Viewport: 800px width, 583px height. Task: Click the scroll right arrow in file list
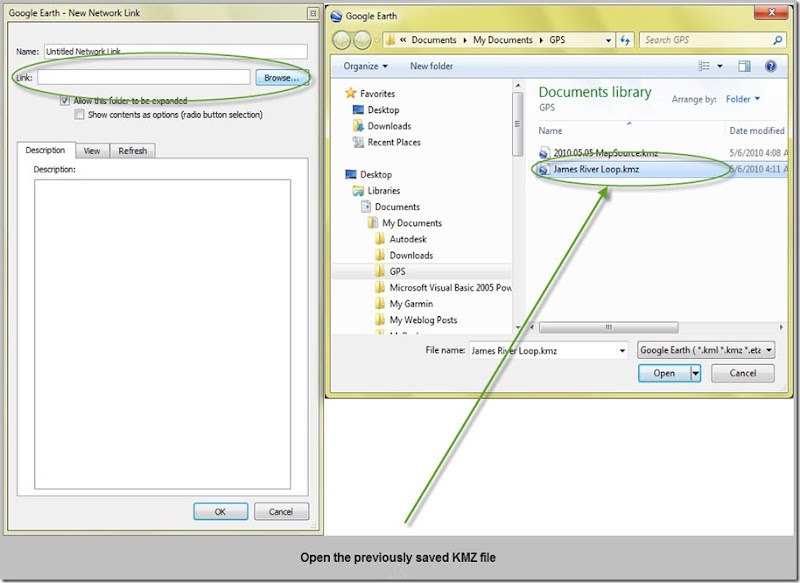(781, 327)
